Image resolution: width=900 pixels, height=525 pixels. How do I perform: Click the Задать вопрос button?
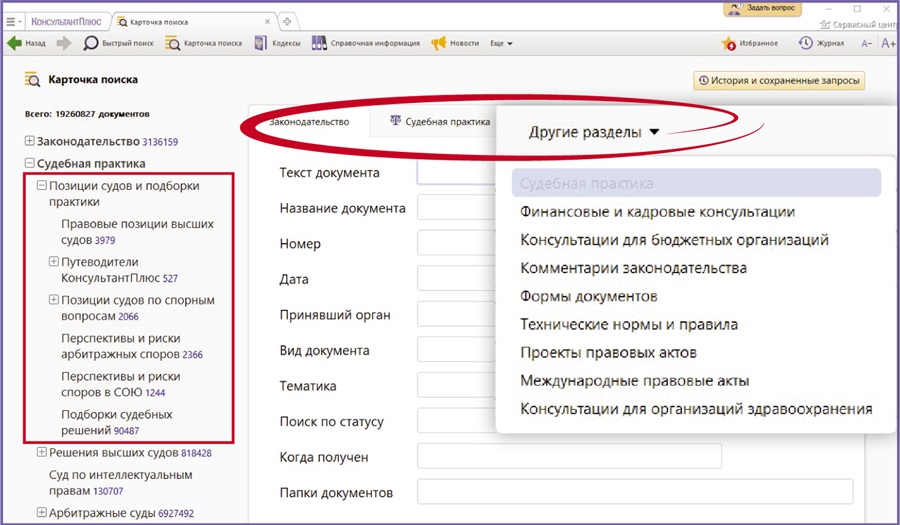pyautogui.click(x=762, y=9)
